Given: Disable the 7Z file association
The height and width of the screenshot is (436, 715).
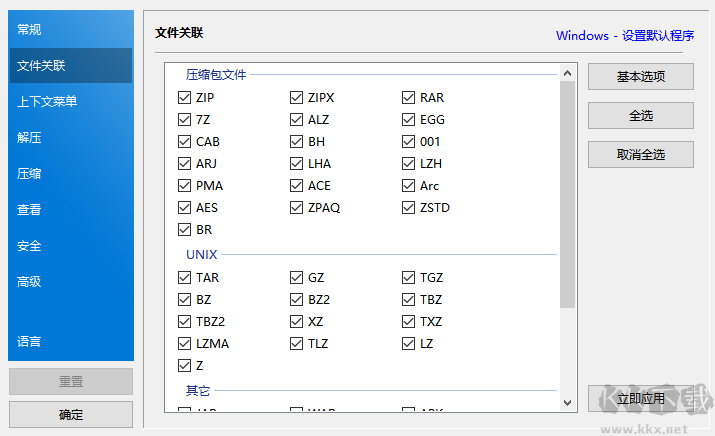Looking at the screenshot, I should tap(184, 120).
